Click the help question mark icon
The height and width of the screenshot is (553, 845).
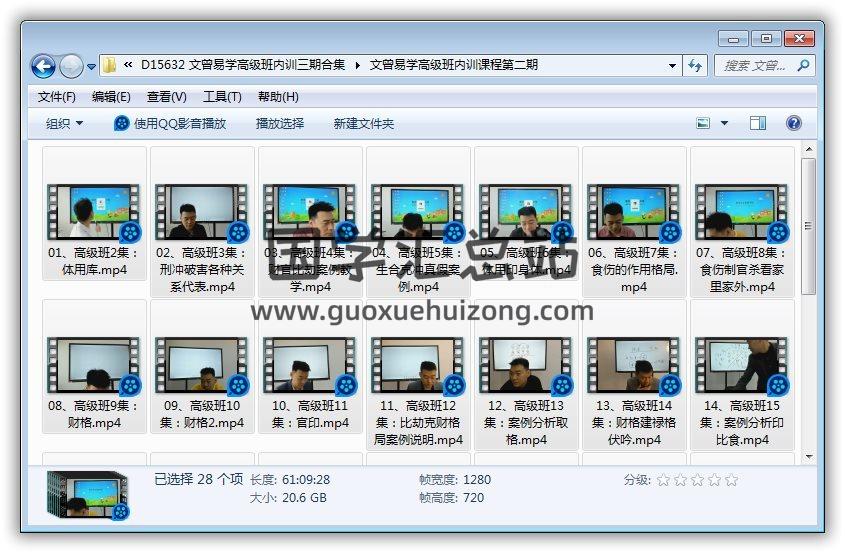click(793, 123)
